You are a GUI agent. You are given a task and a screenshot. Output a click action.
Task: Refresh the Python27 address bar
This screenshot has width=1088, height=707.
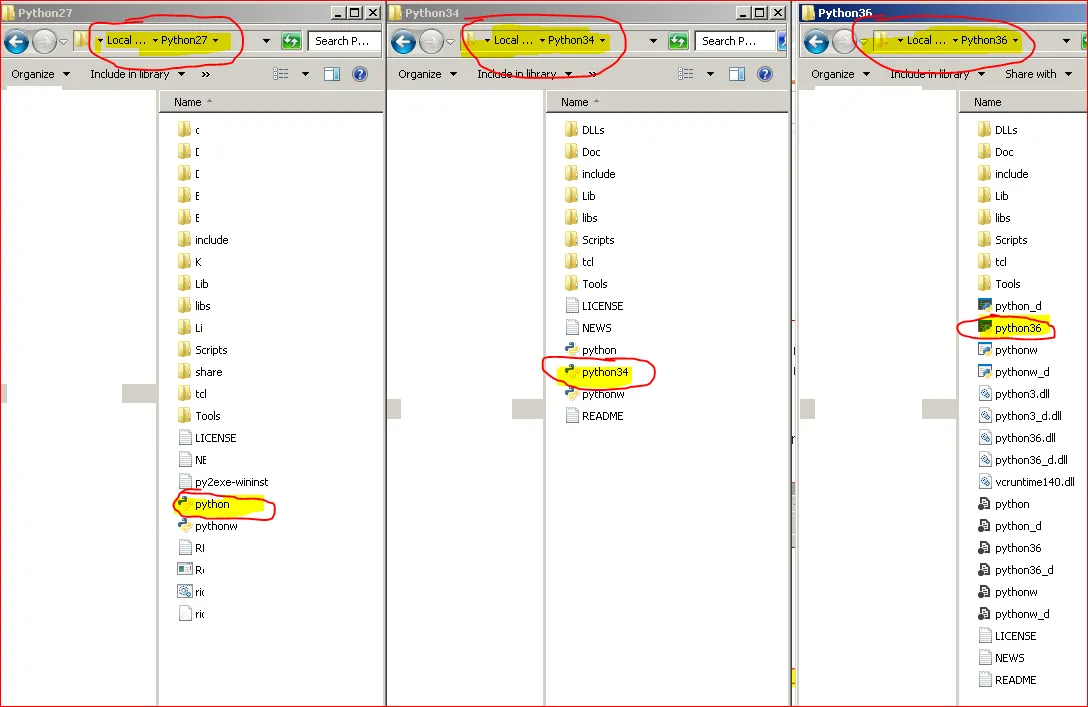point(291,41)
